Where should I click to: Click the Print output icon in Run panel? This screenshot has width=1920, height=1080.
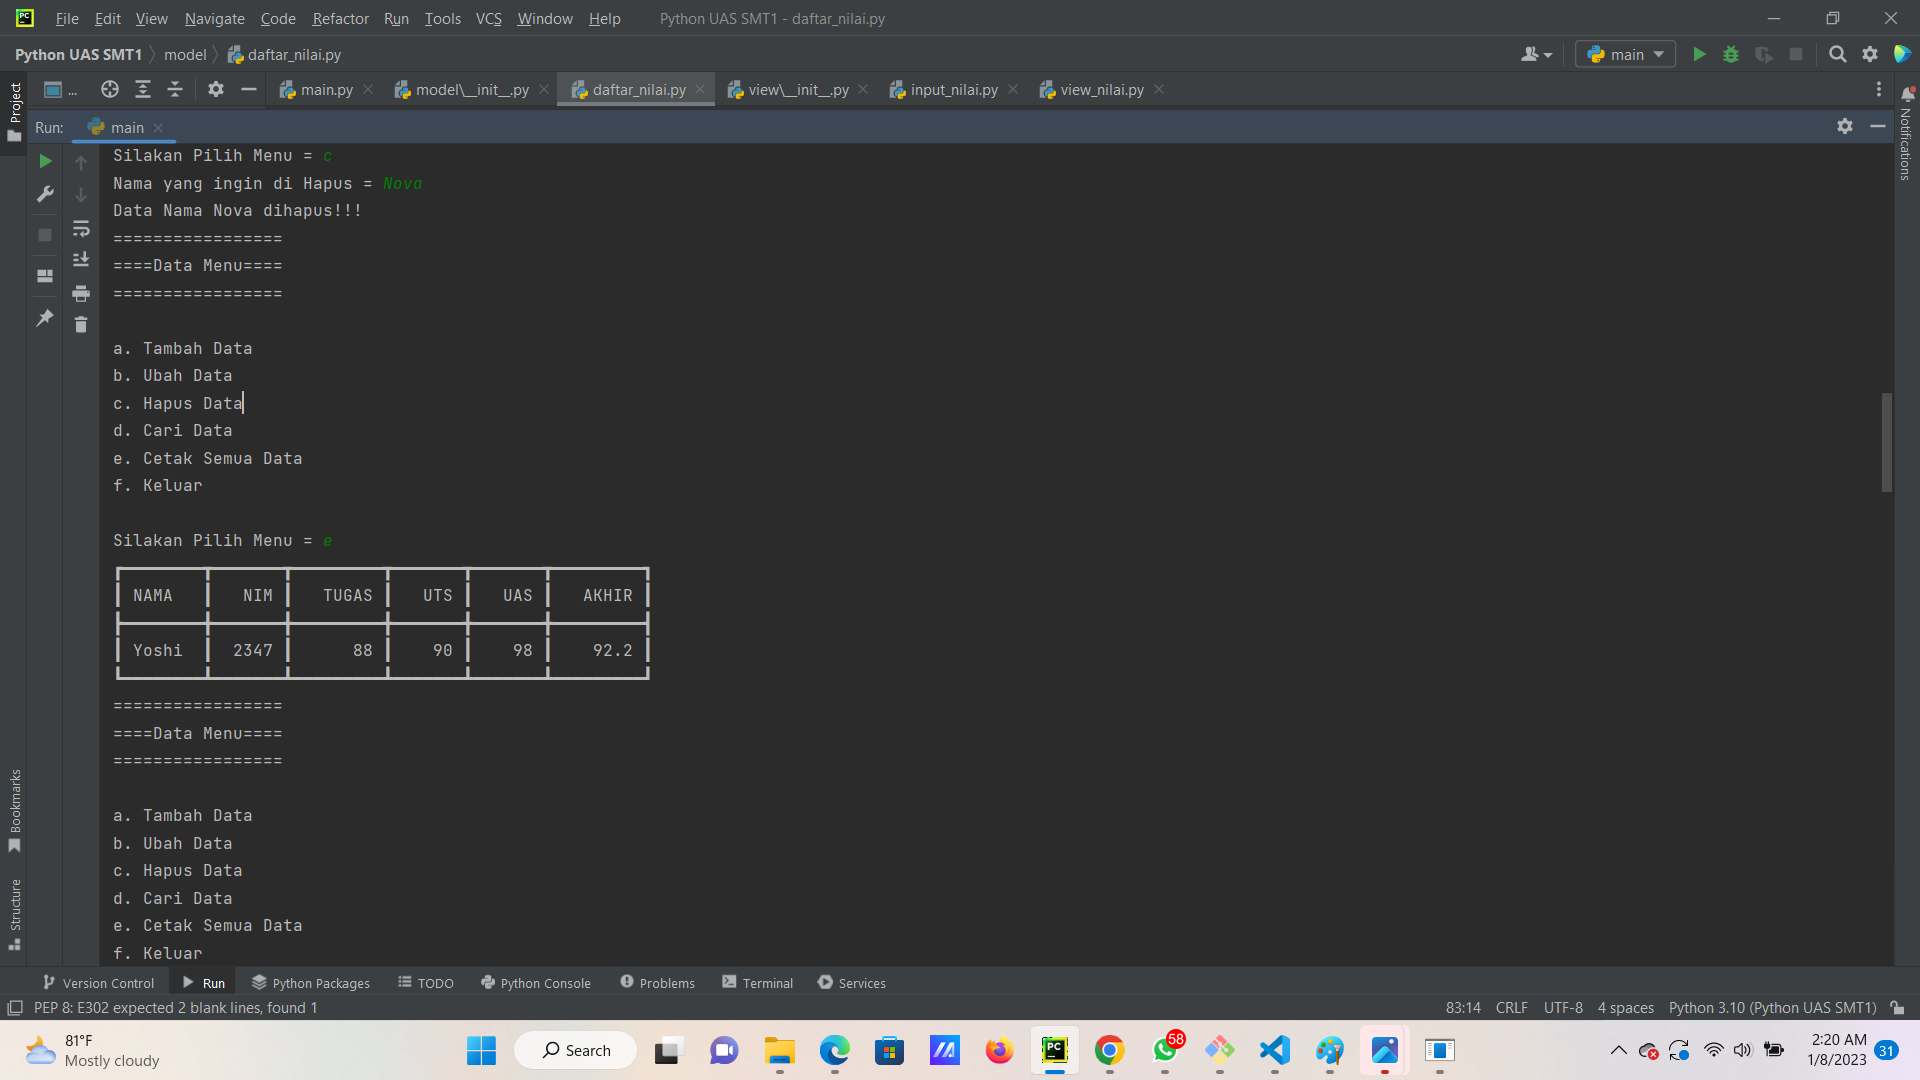click(x=81, y=293)
